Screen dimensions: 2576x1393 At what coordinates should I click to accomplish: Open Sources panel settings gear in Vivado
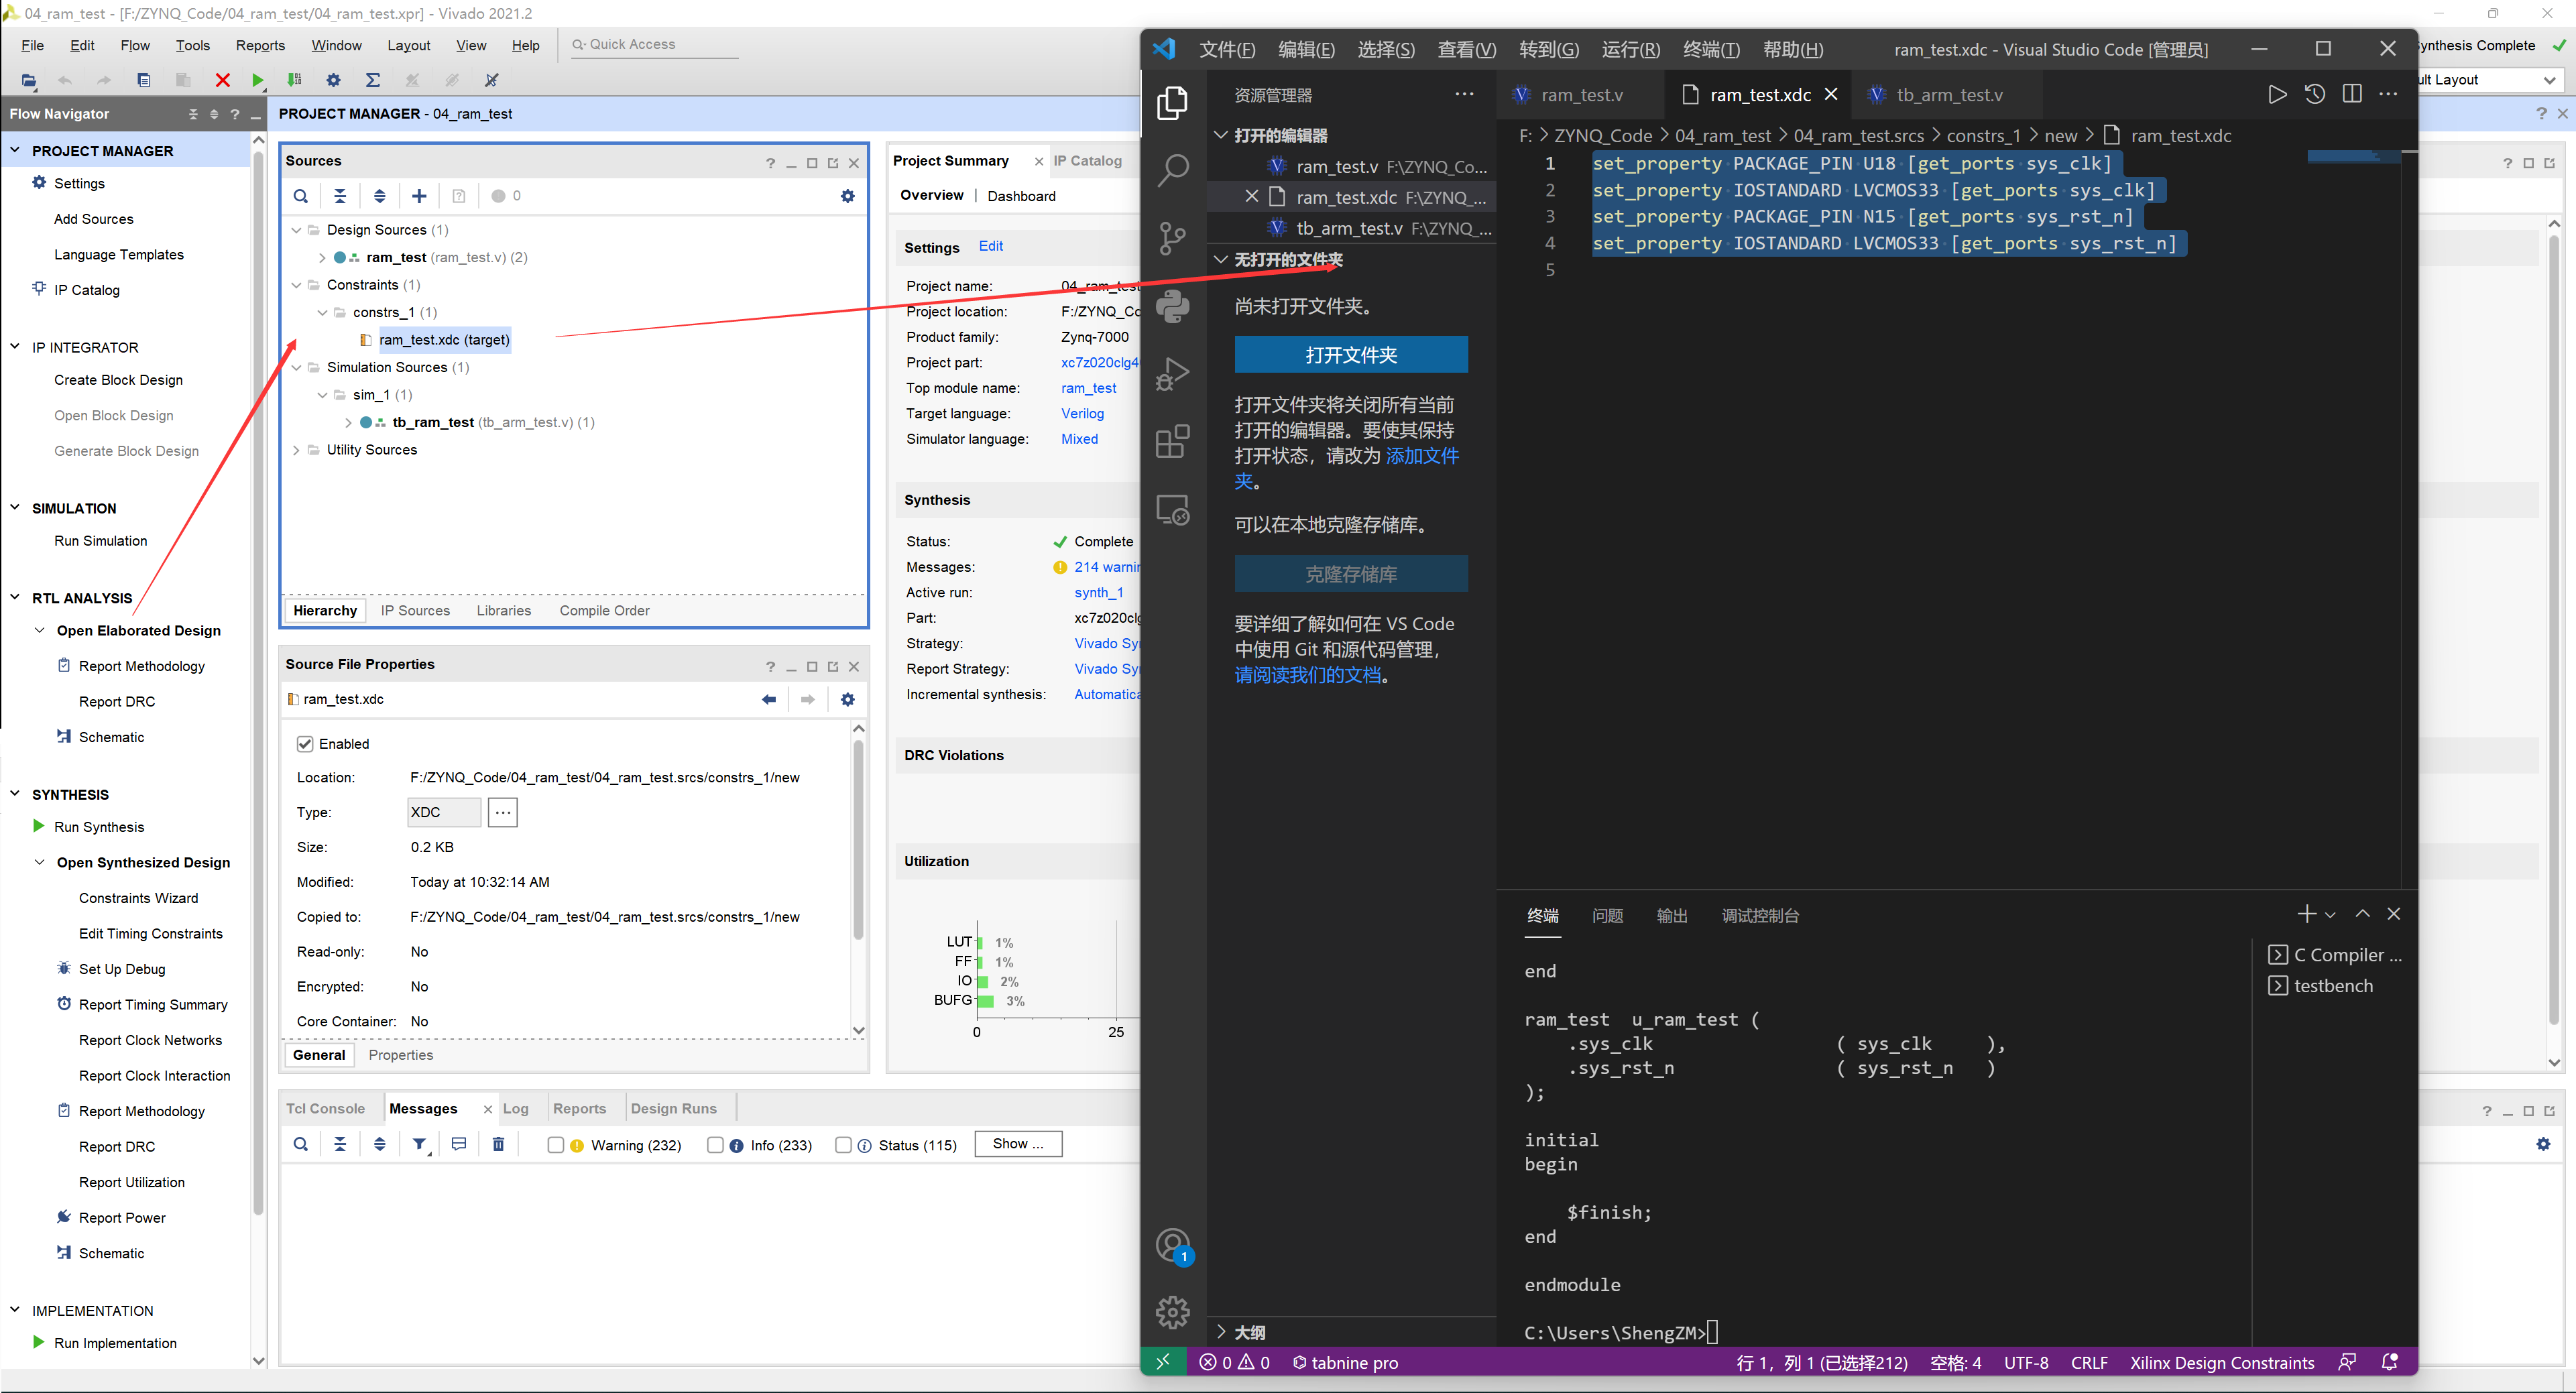[x=847, y=195]
